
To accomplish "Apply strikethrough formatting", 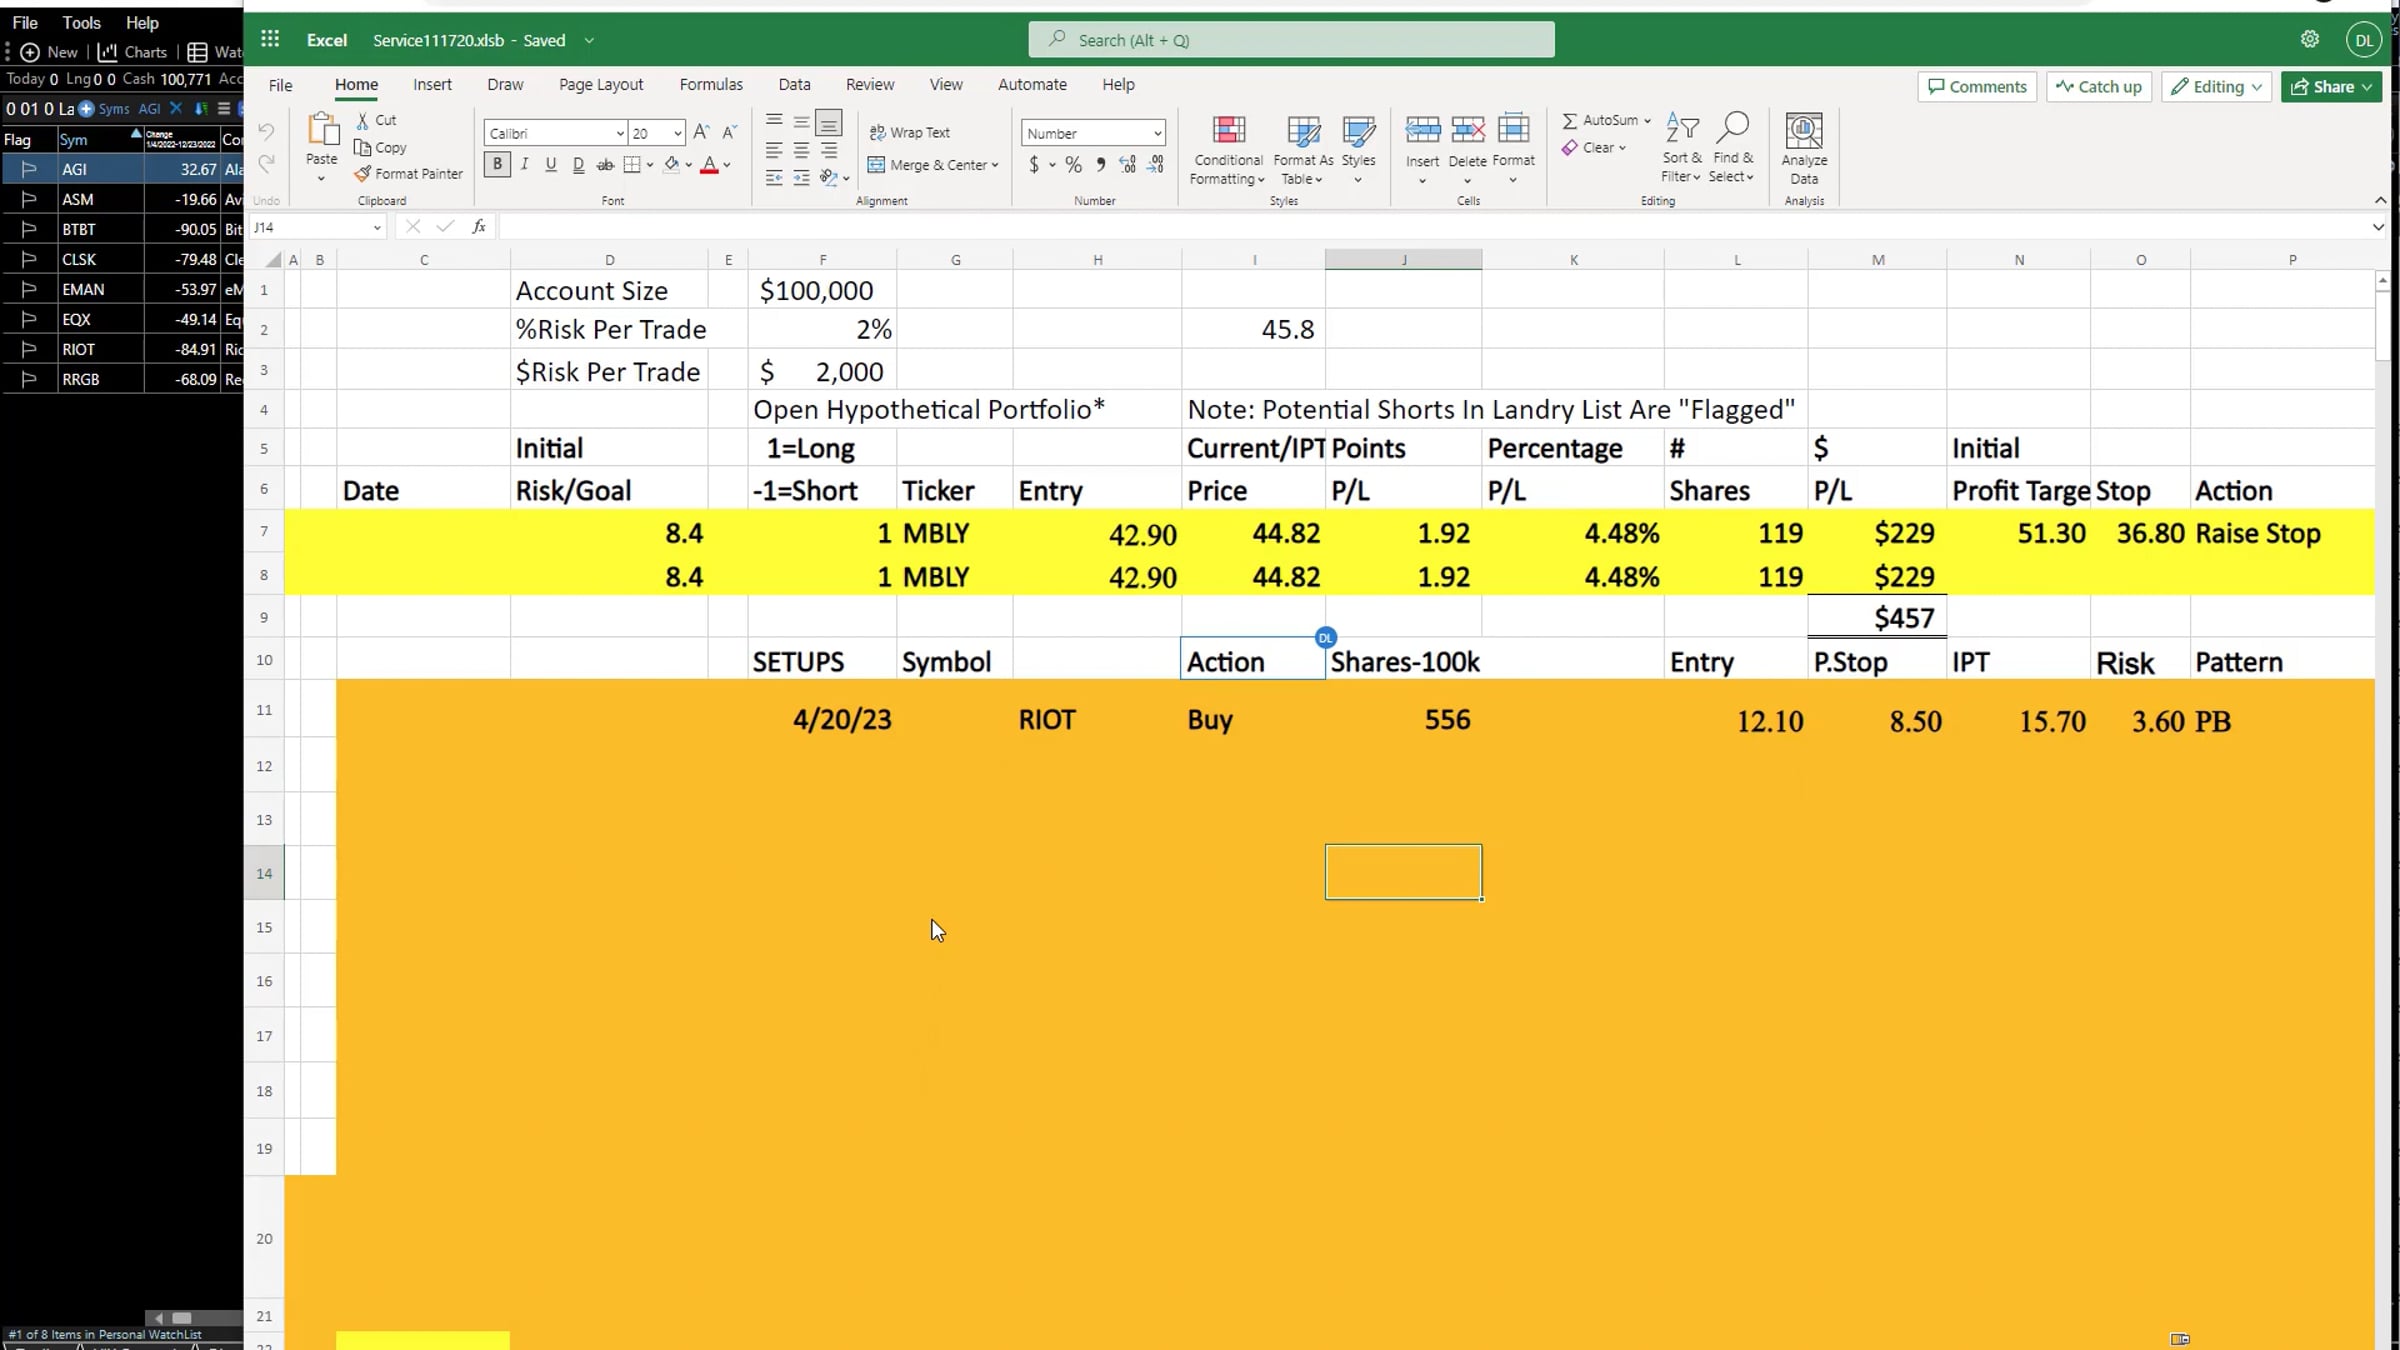I will [x=605, y=165].
